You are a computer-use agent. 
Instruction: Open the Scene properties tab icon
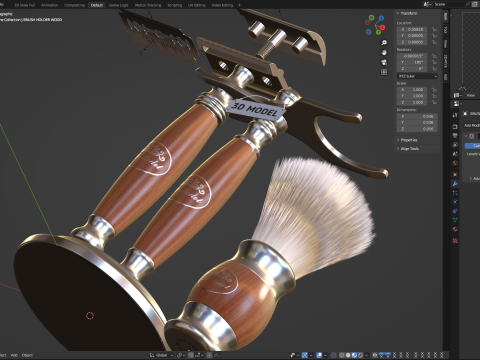pyautogui.click(x=455, y=154)
